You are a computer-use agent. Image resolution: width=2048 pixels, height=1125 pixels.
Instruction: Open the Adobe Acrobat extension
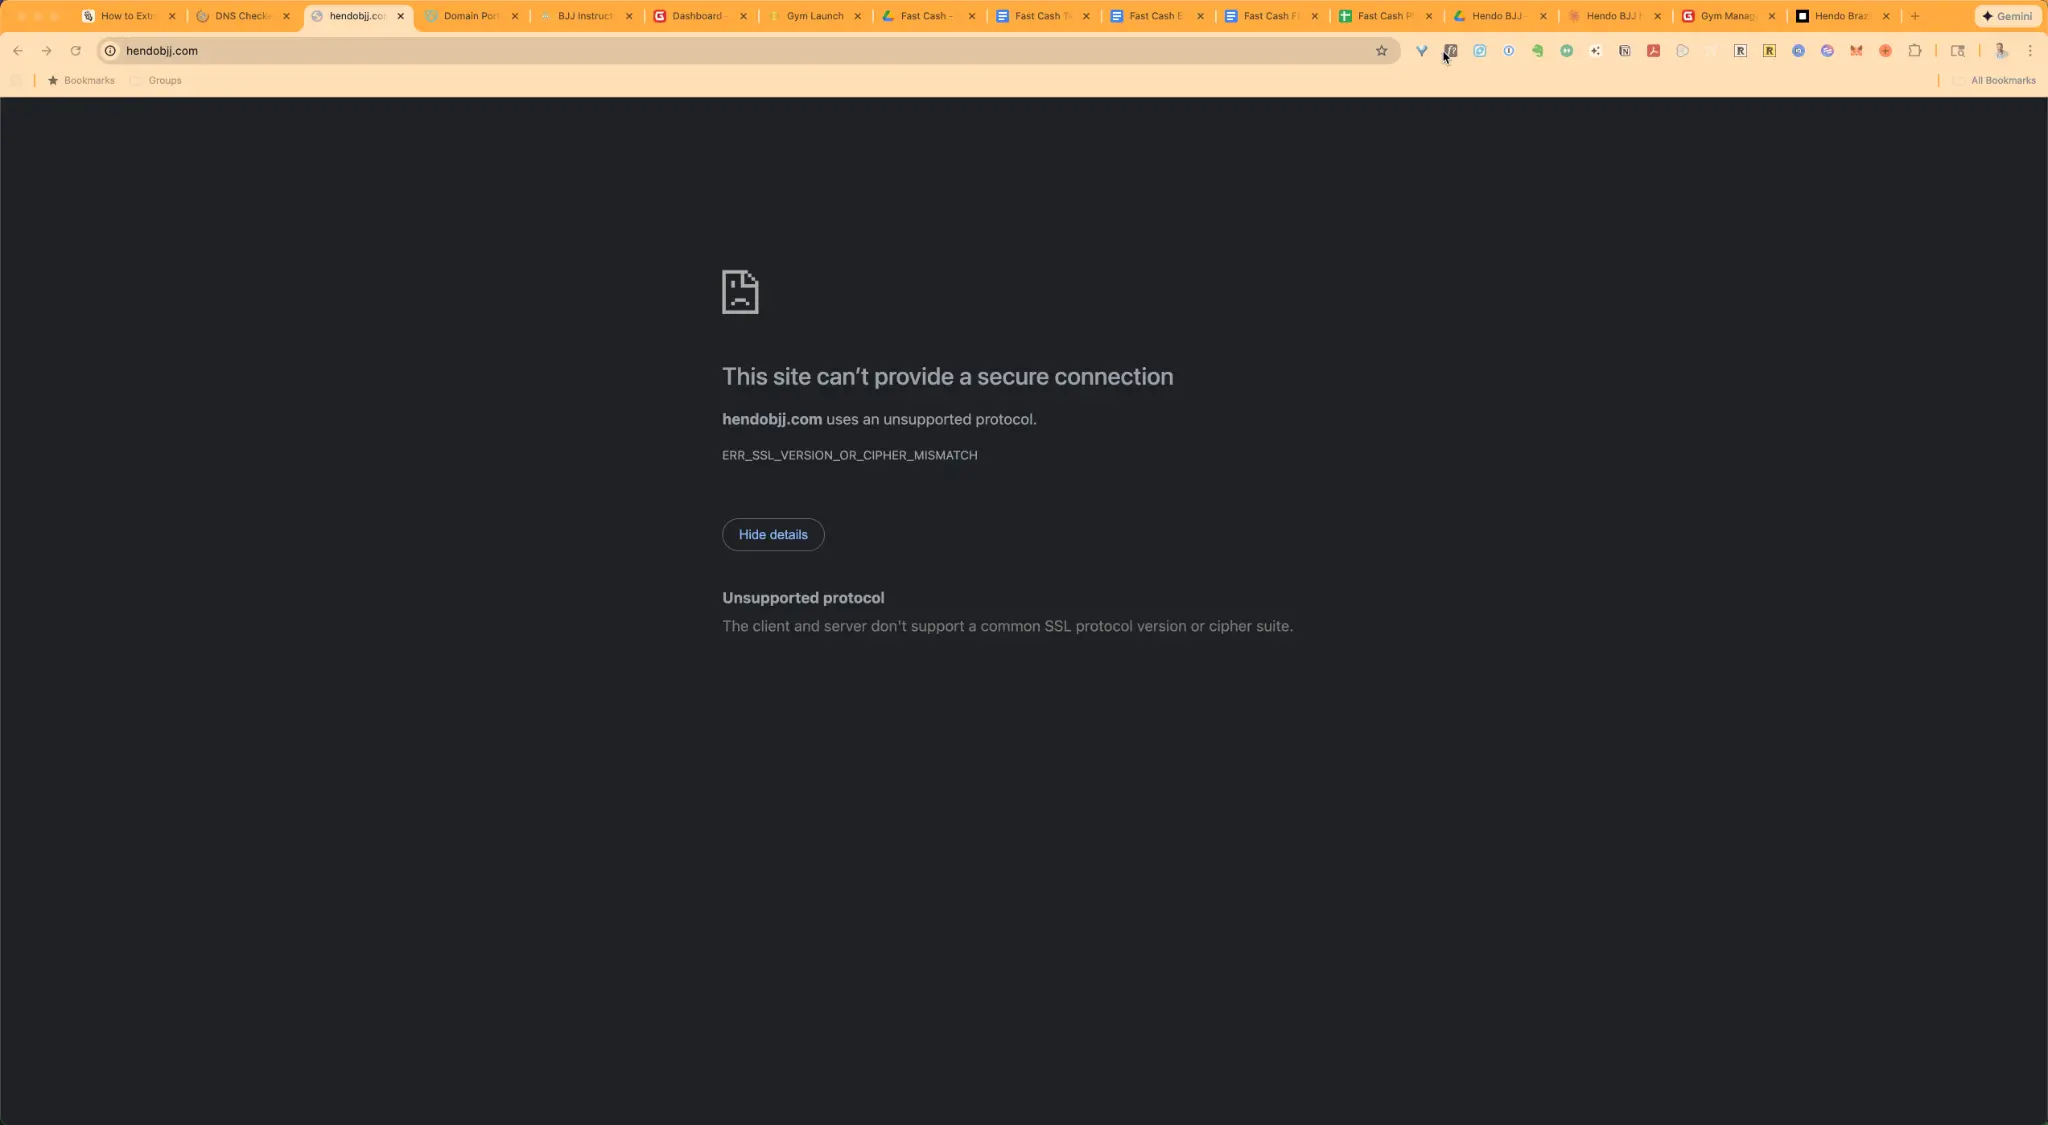(x=1653, y=50)
